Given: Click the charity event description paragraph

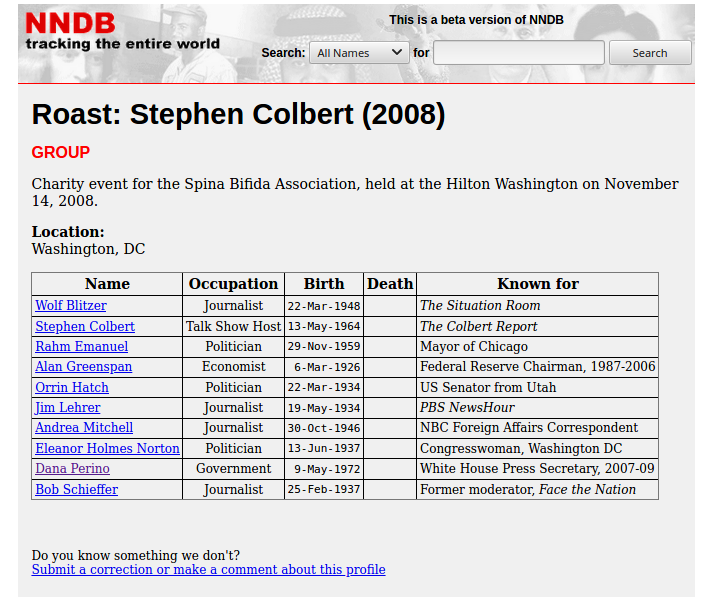Looking at the screenshot, I should click(x=355, y=192).
